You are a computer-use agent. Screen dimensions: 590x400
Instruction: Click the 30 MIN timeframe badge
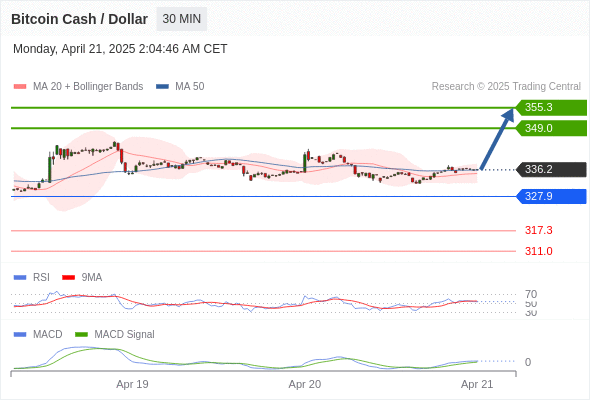[182, 19]
